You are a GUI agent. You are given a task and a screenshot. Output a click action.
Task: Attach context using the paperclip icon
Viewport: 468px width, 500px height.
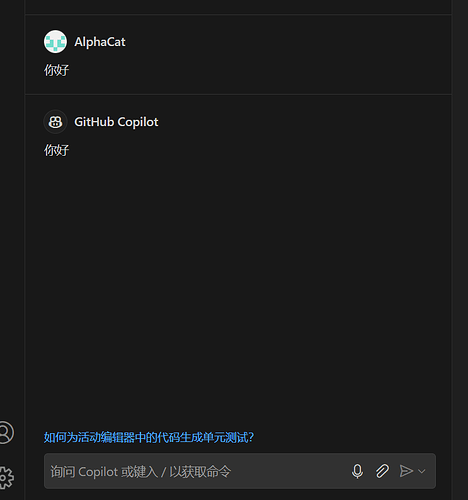click(x=382, y=471)
